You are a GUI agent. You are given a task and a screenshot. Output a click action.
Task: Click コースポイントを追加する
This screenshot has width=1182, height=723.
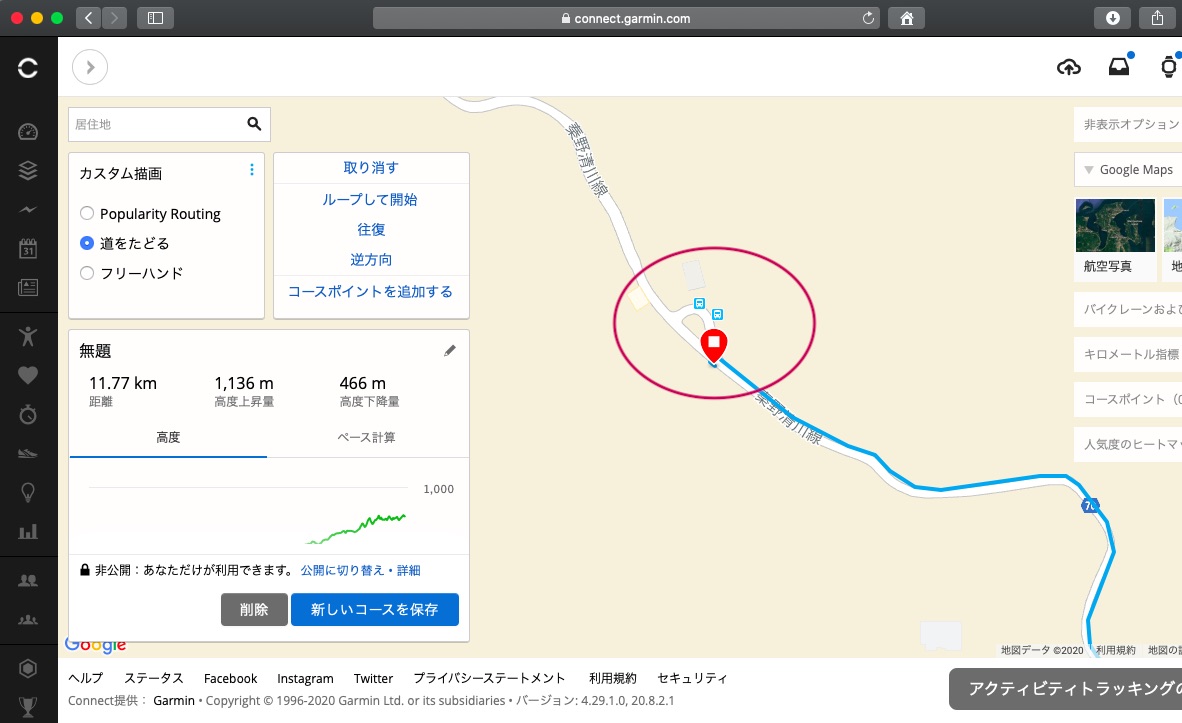click(370, 292)
